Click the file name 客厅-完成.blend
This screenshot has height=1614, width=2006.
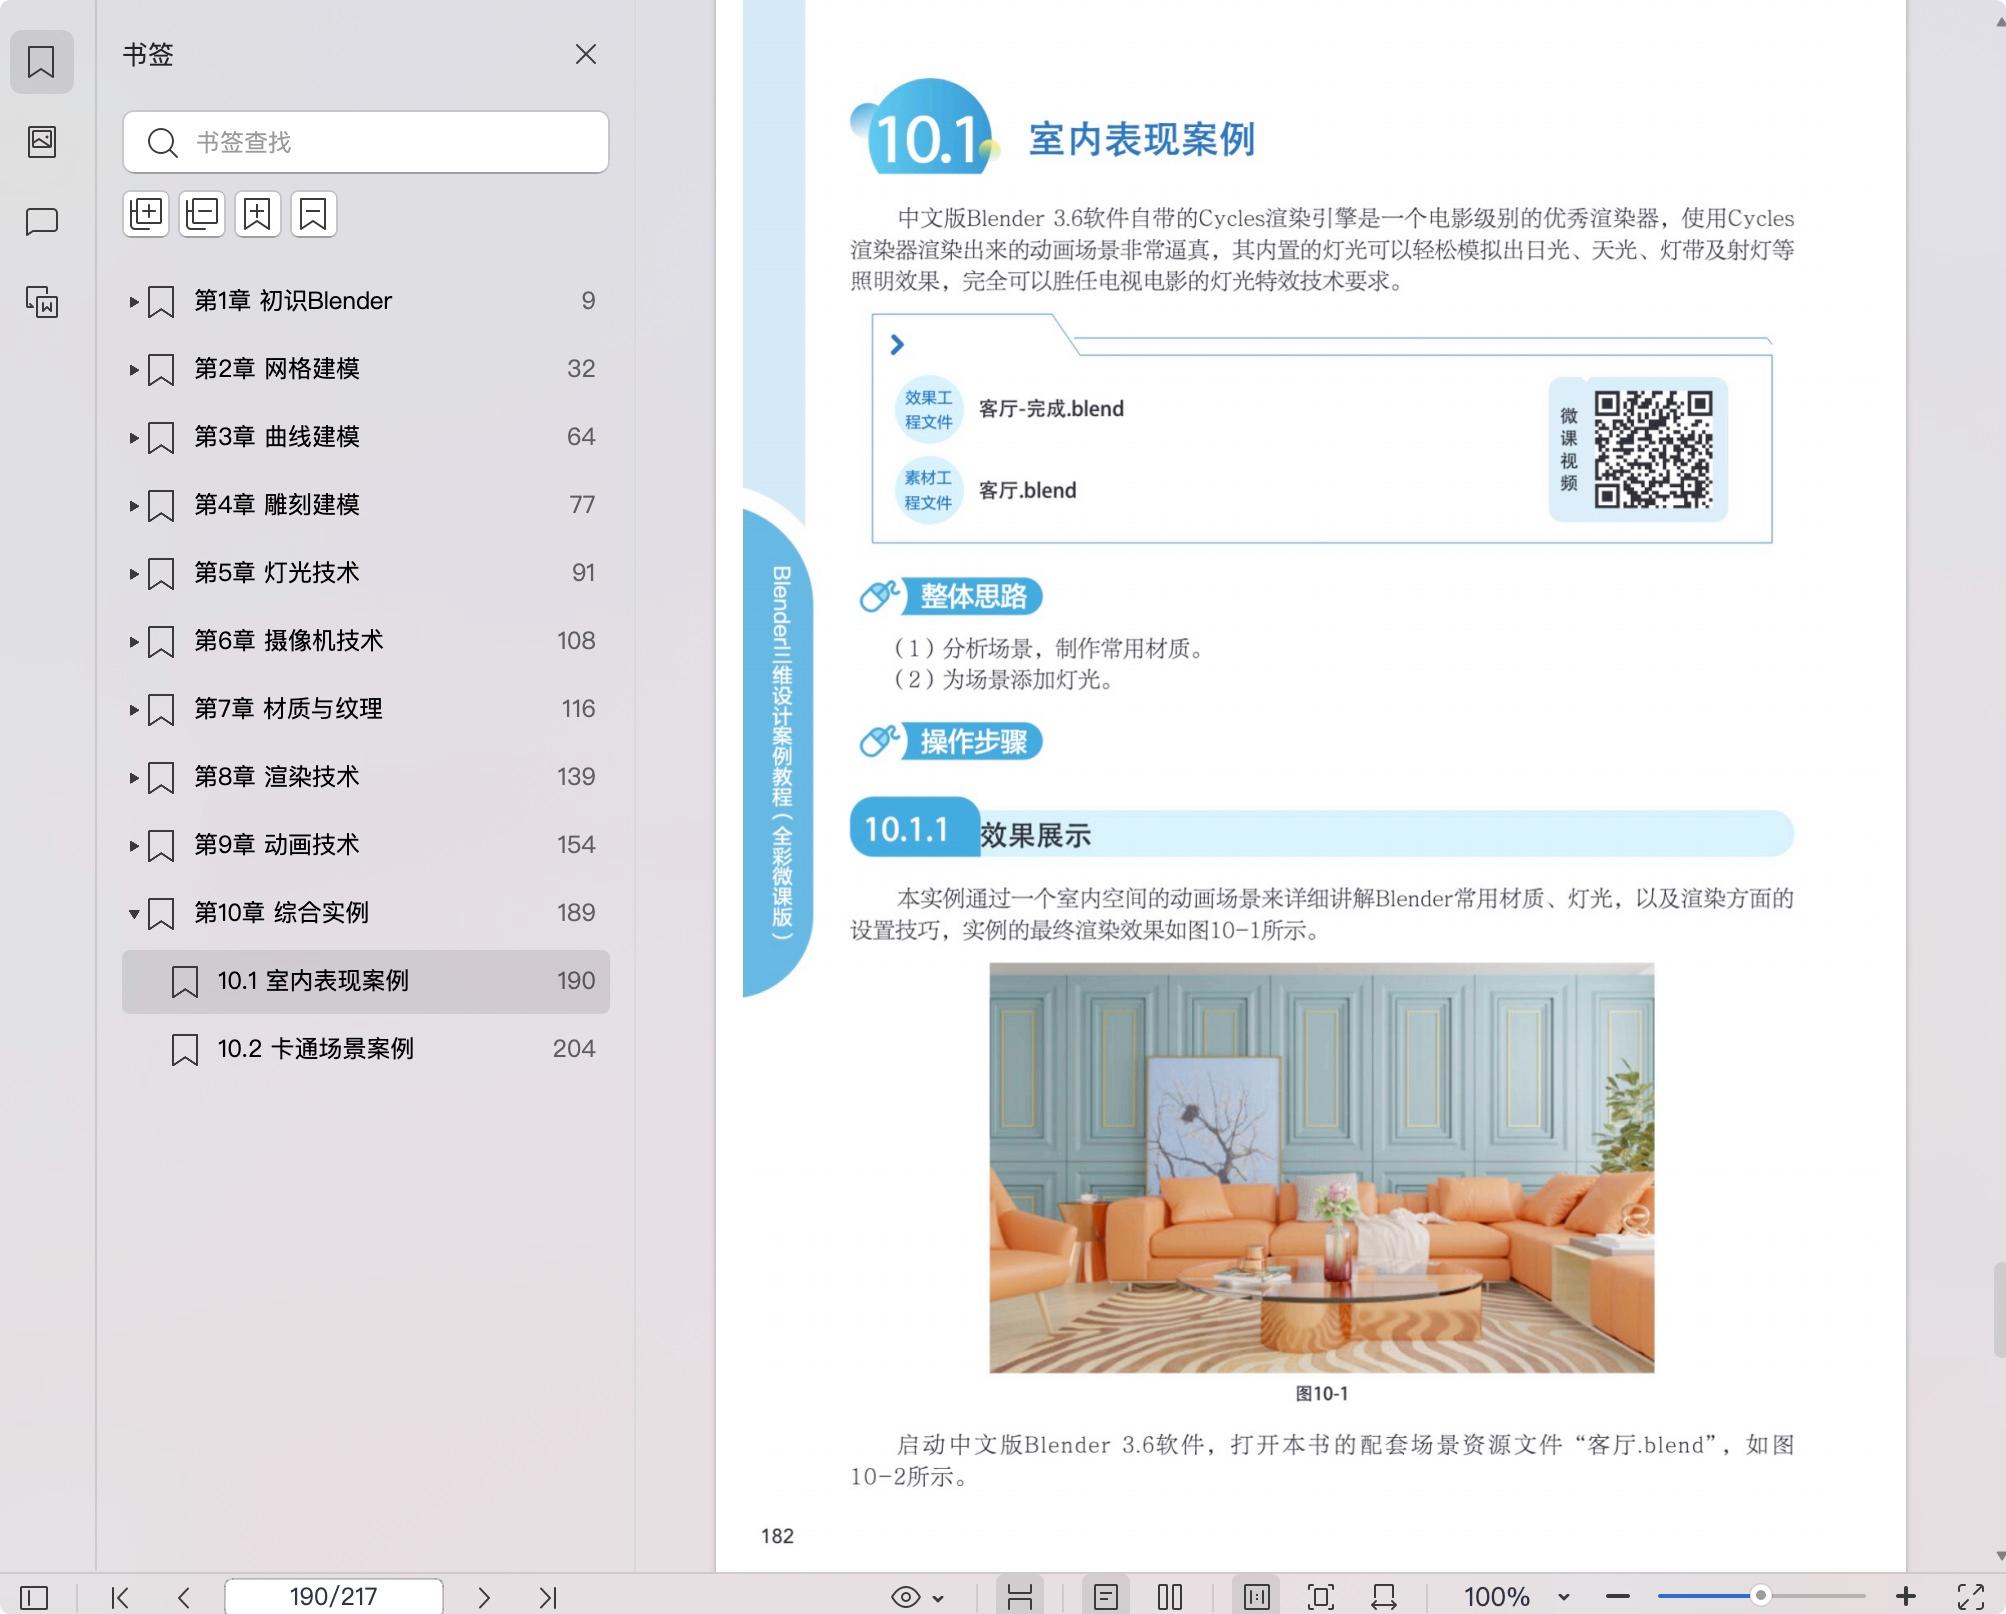tap(1051, 409)
